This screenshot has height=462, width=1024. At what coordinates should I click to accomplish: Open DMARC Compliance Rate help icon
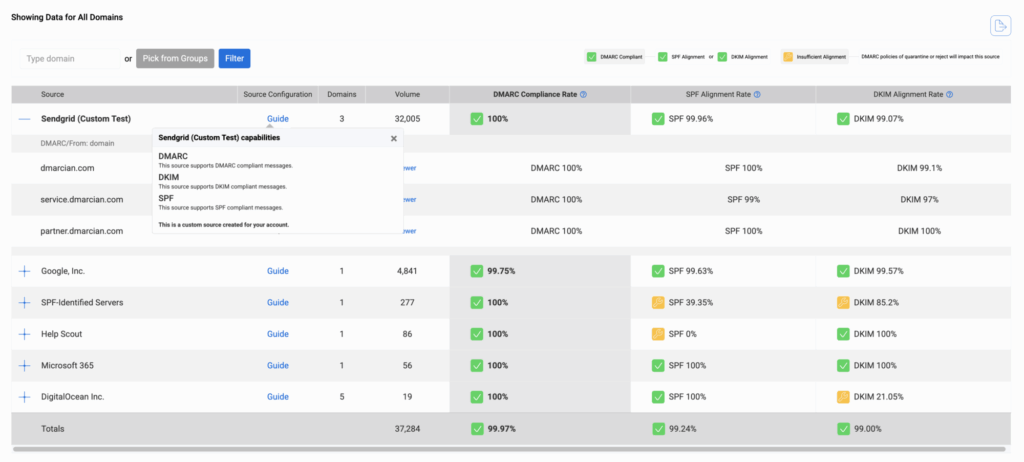583,95
